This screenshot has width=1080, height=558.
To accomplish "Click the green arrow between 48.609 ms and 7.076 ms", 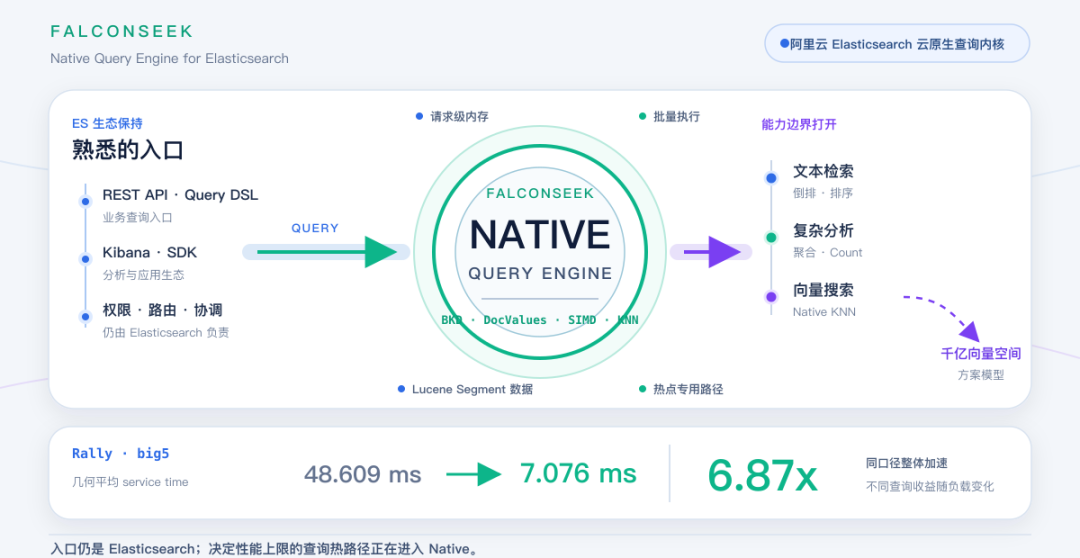I will (475, 474).
